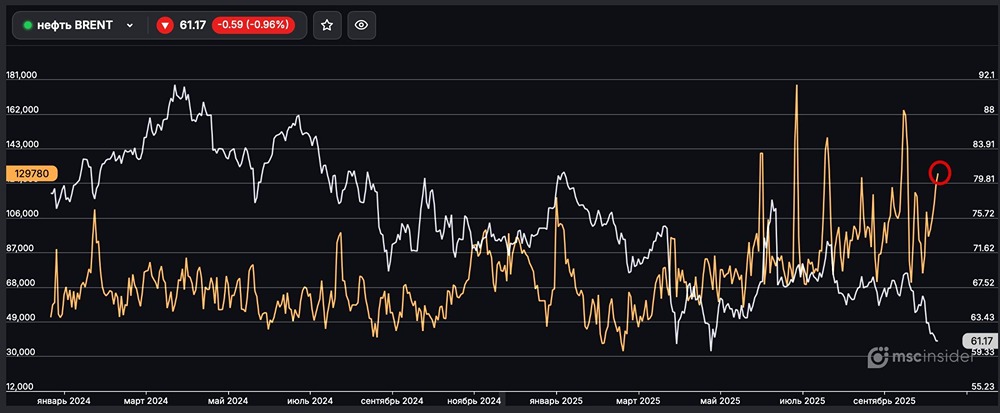1000x413 pixels.
Task: Click the 83.91 right-axis value
Action: click(x=985, y=144)
